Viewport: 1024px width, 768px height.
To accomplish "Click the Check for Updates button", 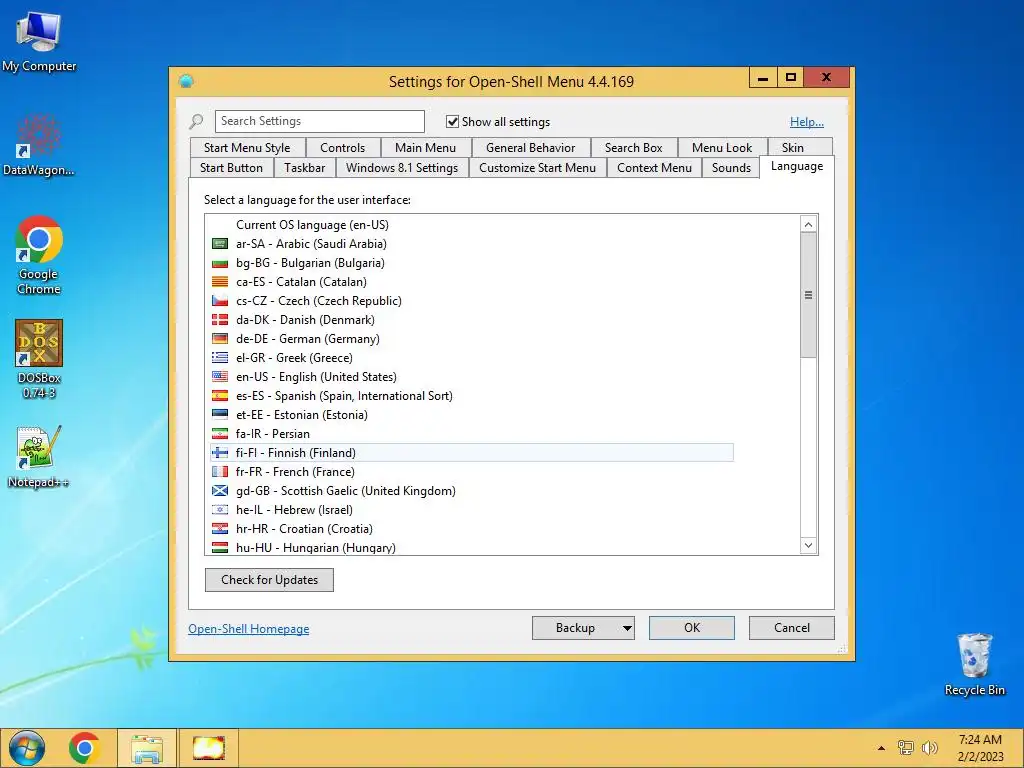I will (x=269, y=580).
